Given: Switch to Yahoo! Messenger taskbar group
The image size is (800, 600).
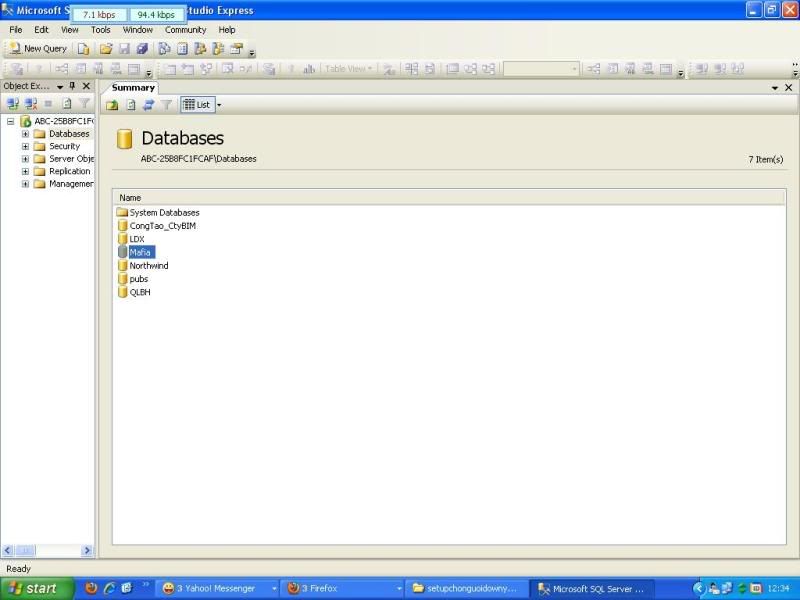Looking at the screenshot, I should (x=219, y=589).
